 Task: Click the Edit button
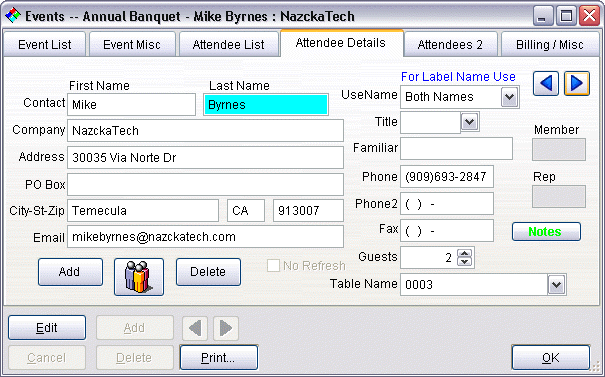click(47, 328)
